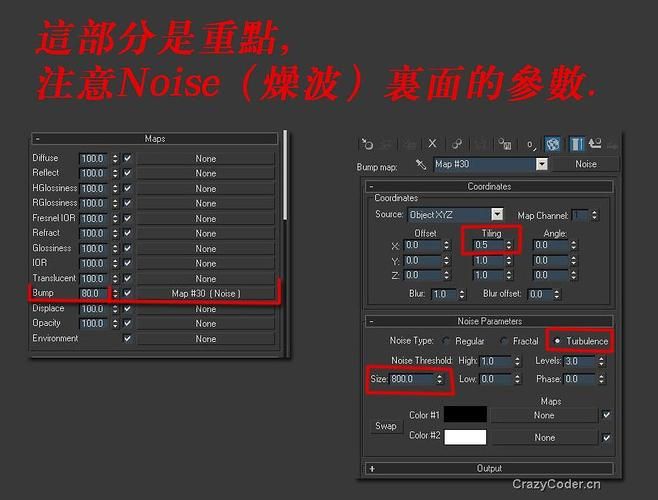Viewport: 658px width, 500px height.
Task: Click the Go to Parent icon
Action: pos(595,144)
